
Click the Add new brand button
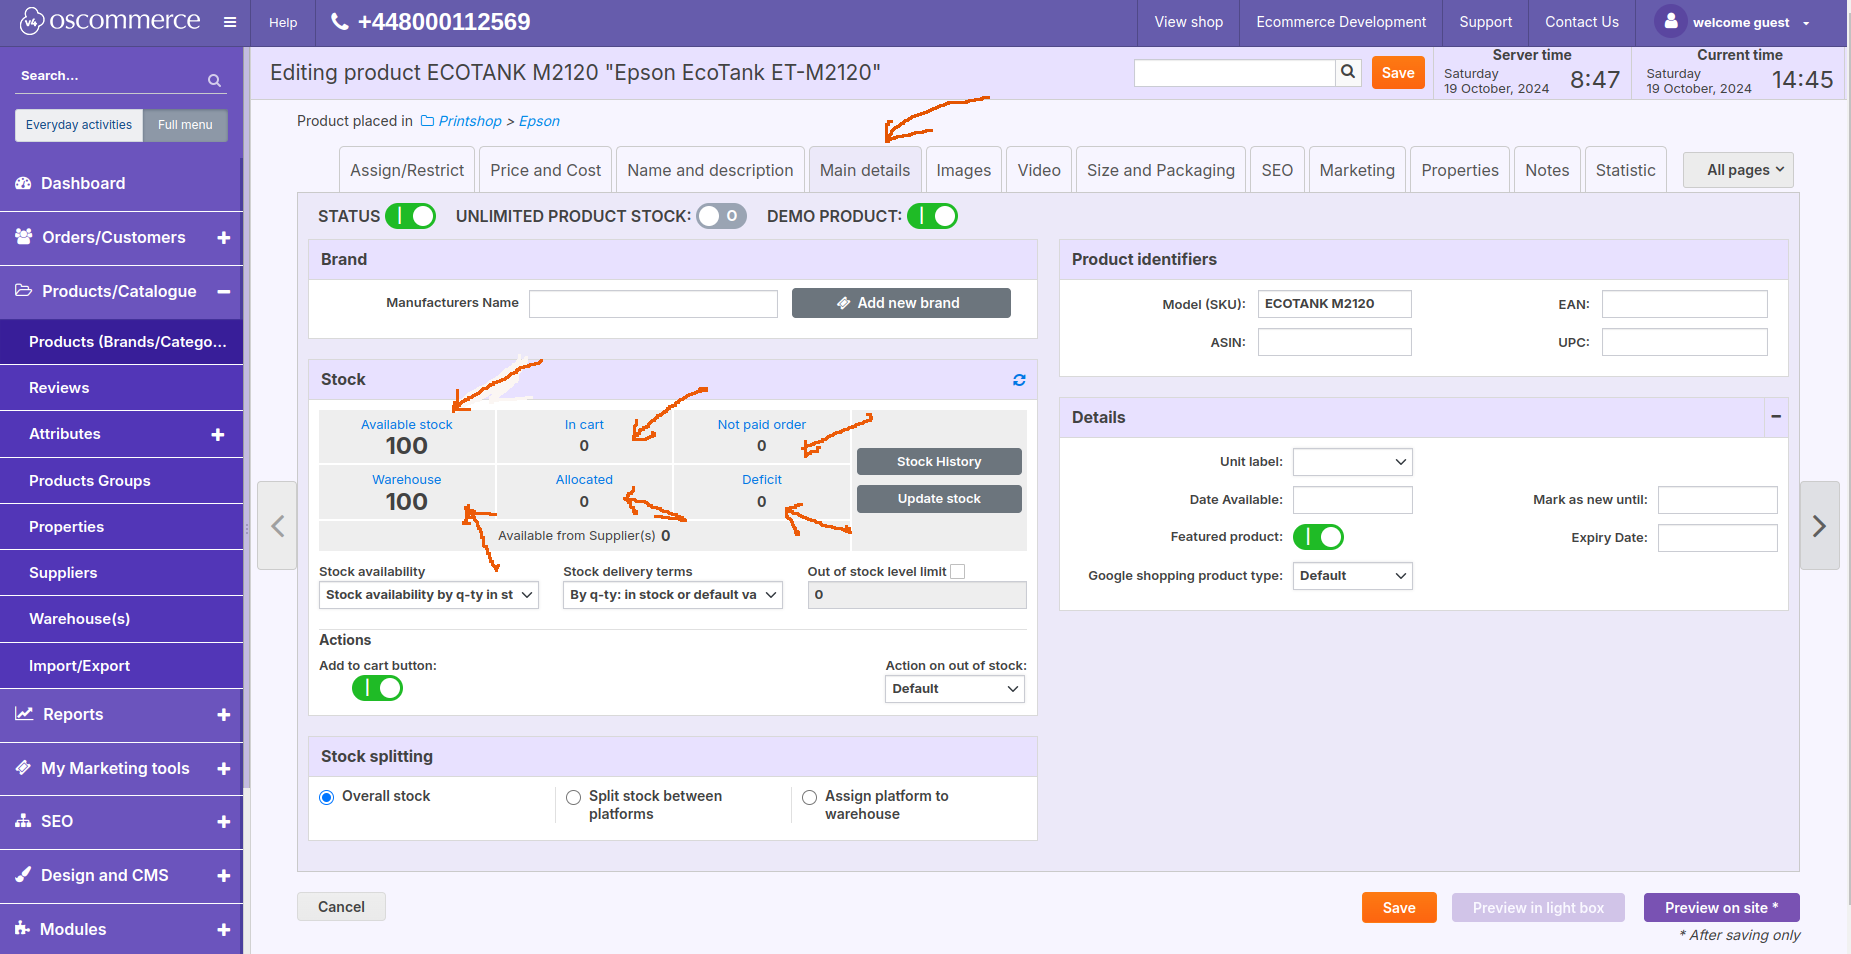pyautogui.click(x=901, y=303)
